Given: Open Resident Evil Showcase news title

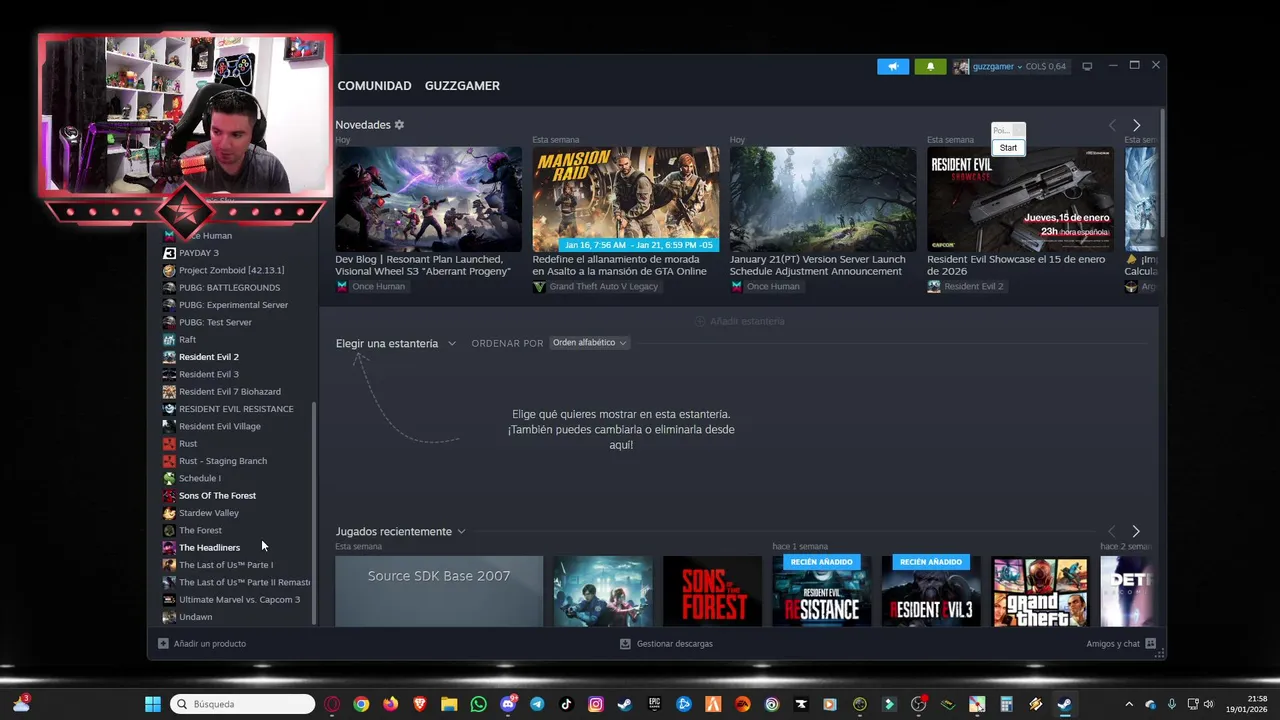Looking at the screenshot, I should (1016, 265).
